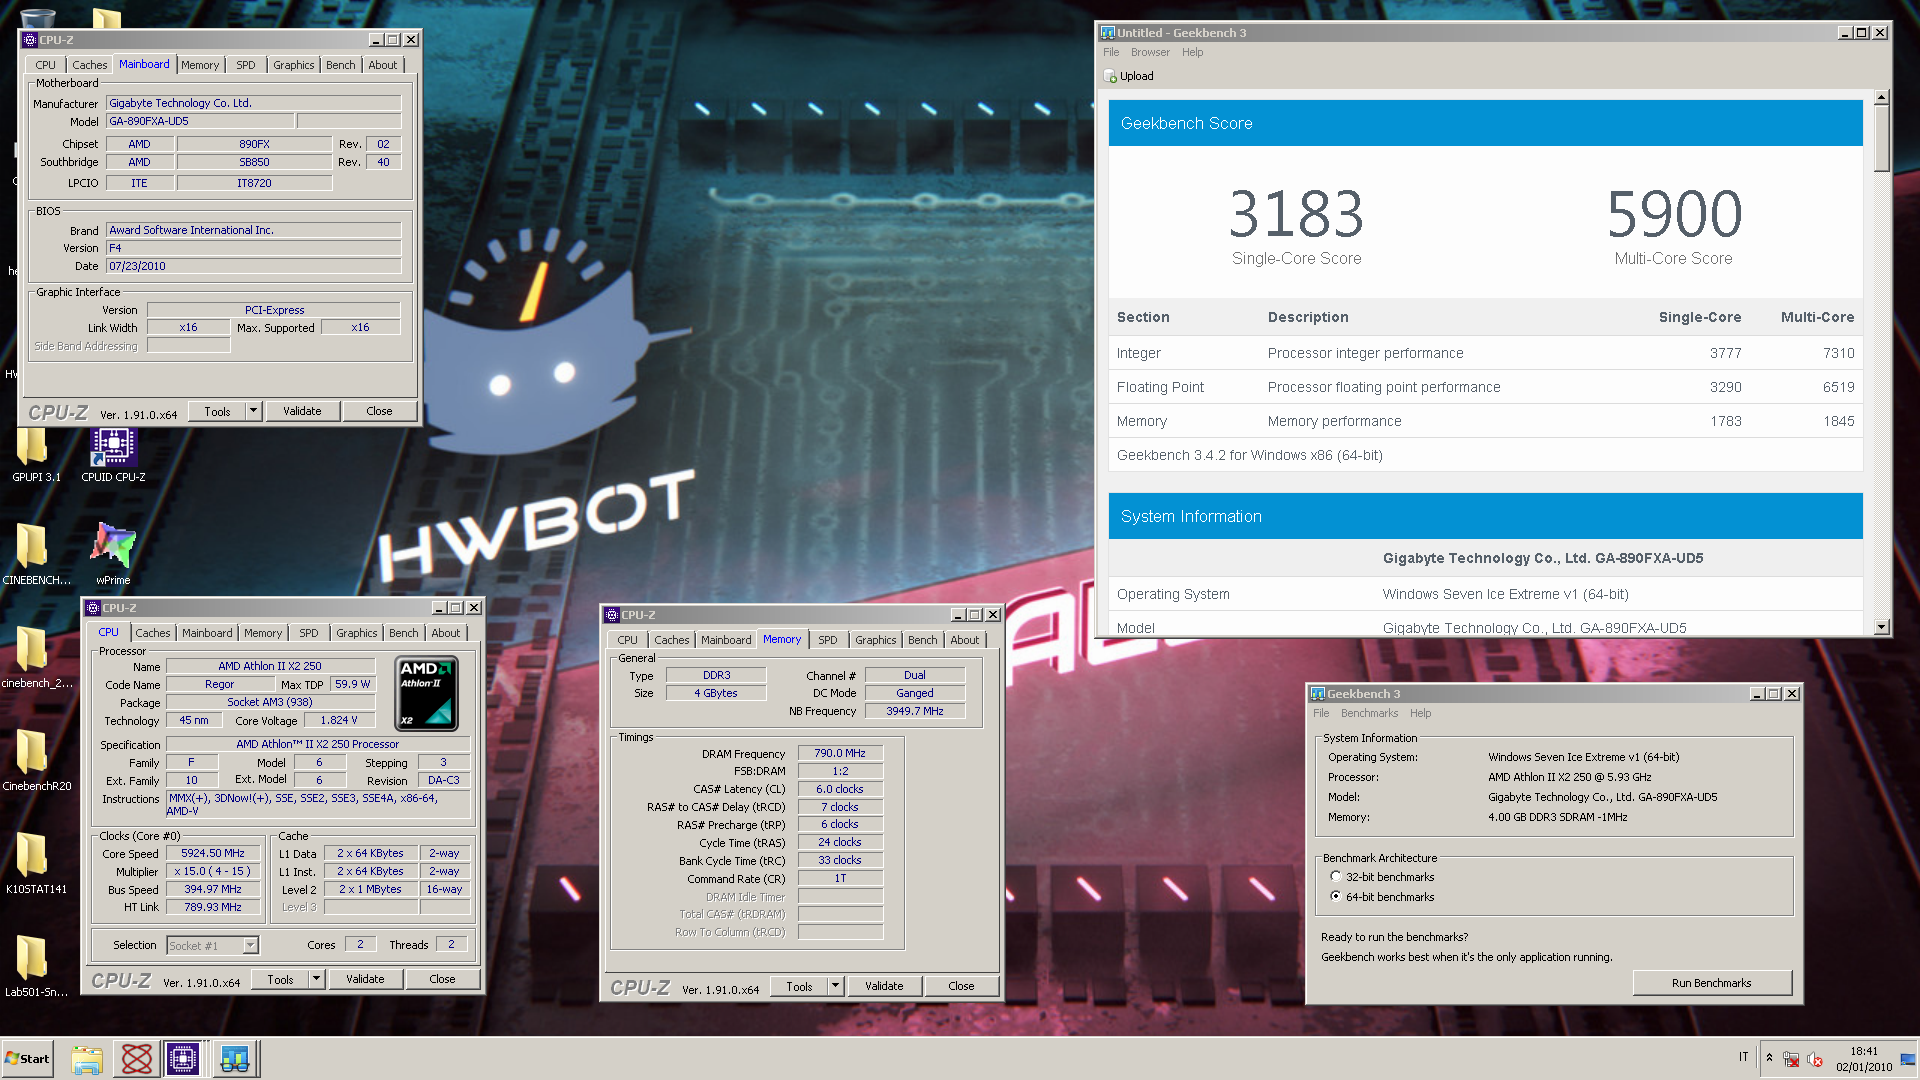Open Browser menu in Geekbench results window
Viewport: 1920px width, 1080px height.
1150,52
